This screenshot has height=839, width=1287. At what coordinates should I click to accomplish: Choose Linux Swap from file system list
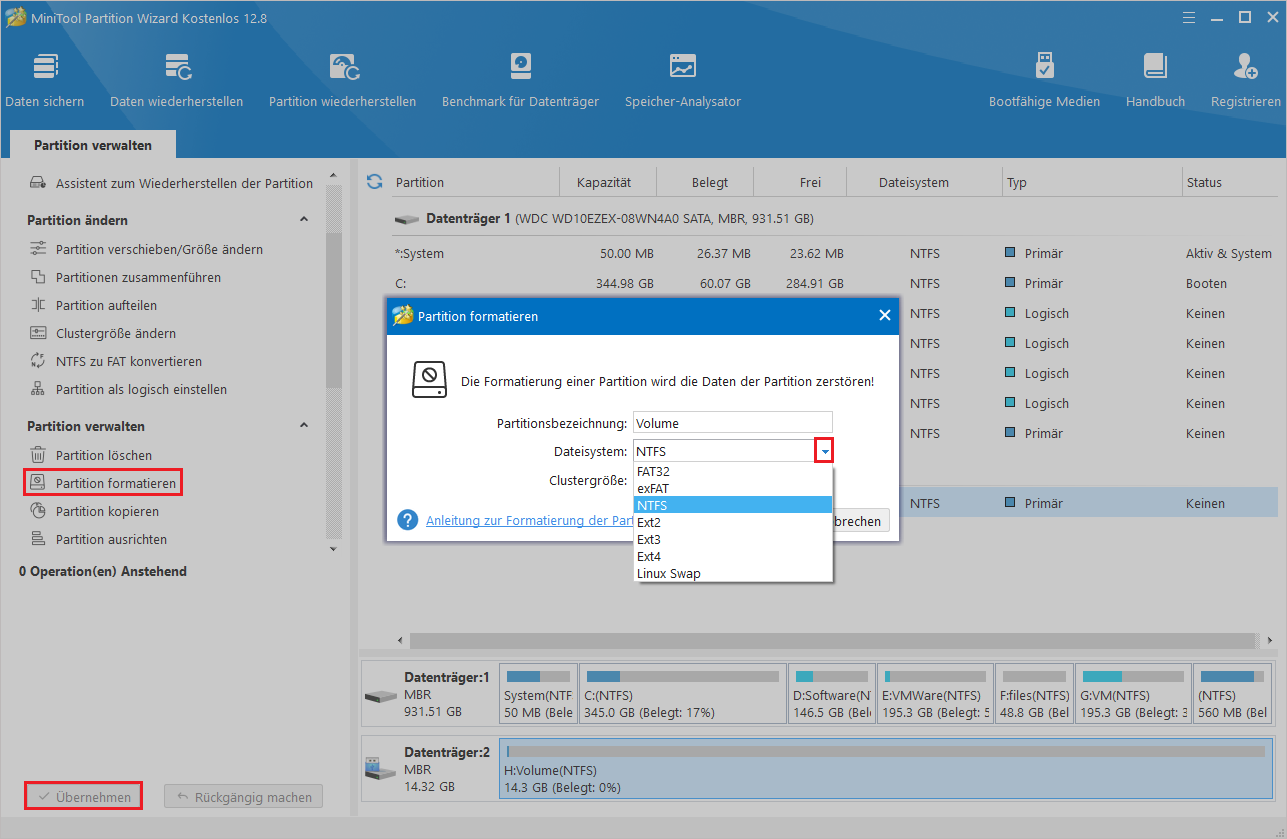[x=733, y=573]
